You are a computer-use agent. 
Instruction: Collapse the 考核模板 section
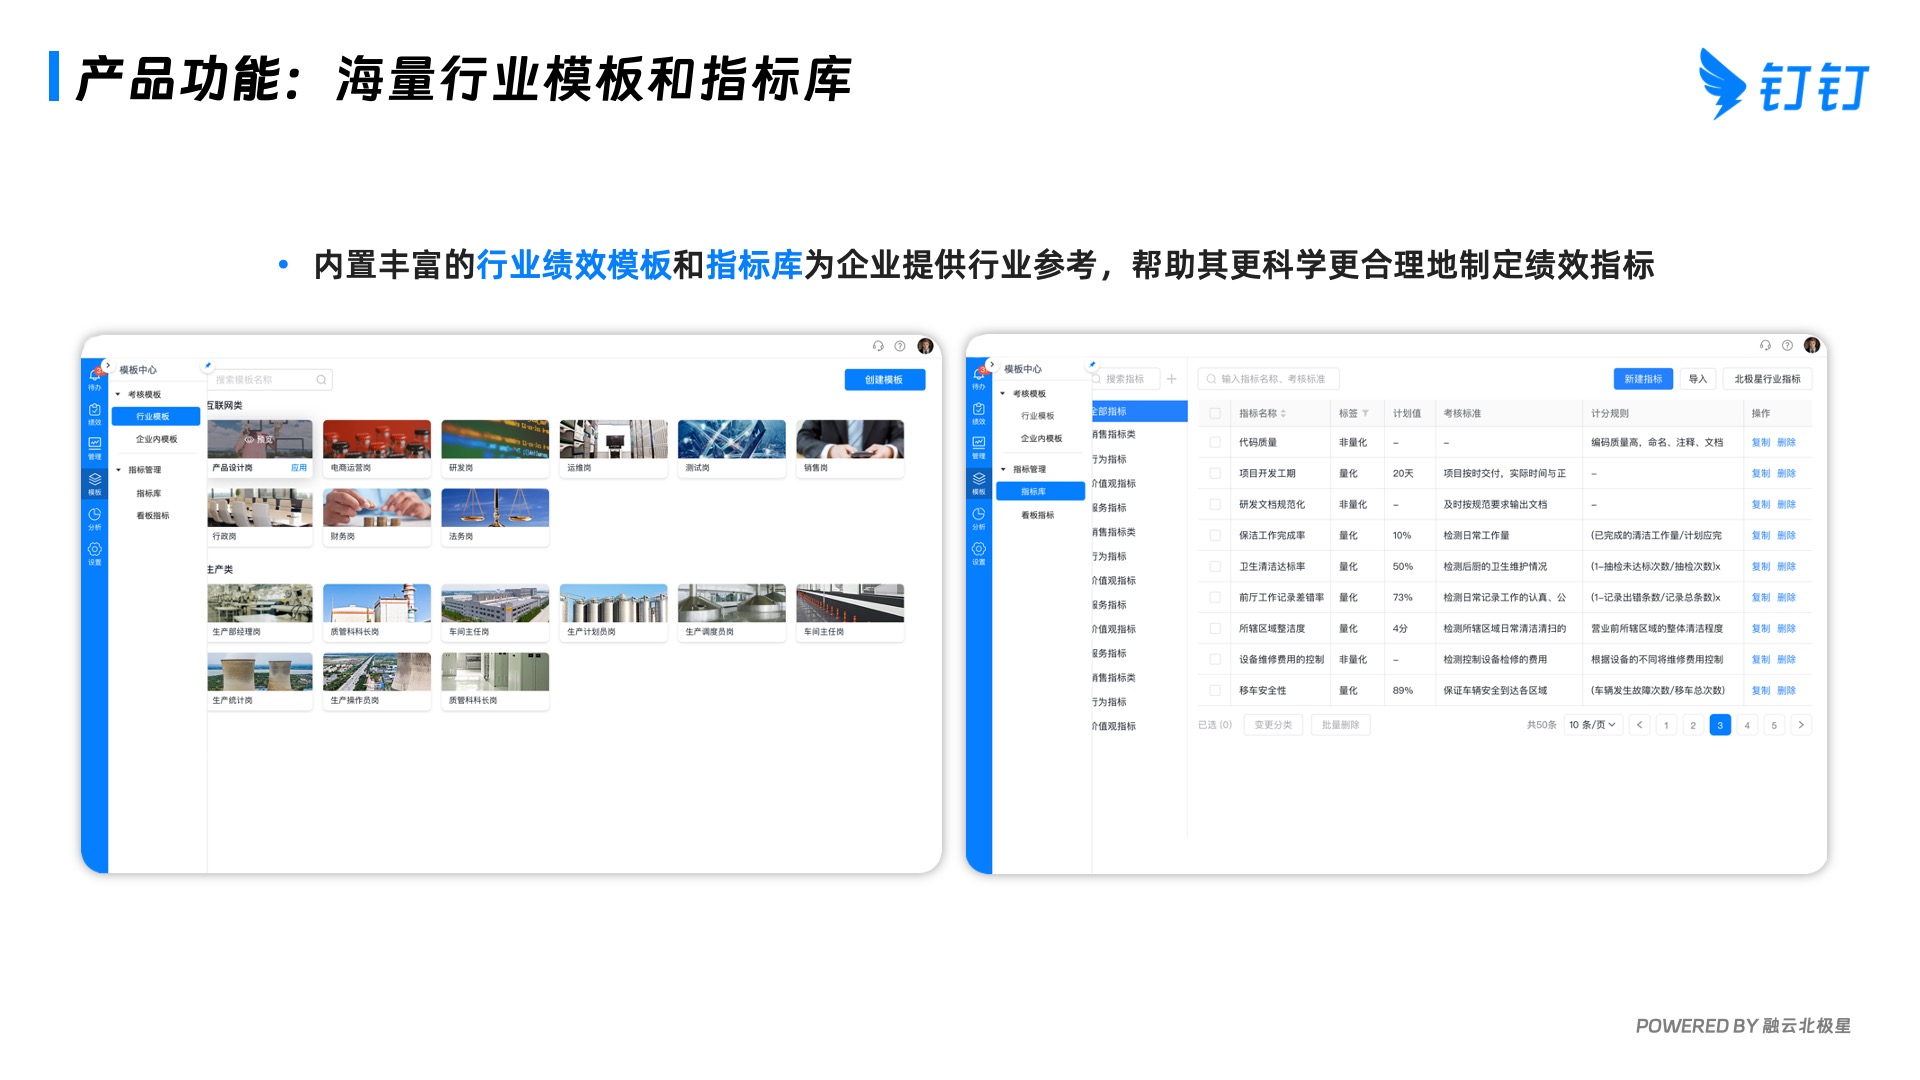tap(118, 394)
